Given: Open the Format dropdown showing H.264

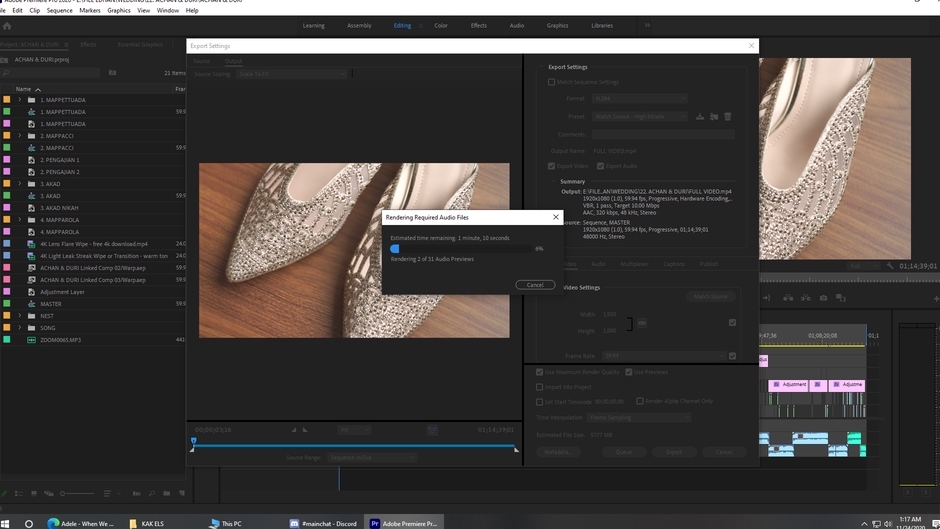Looking at the screenshot, I should tap(638, 99).
